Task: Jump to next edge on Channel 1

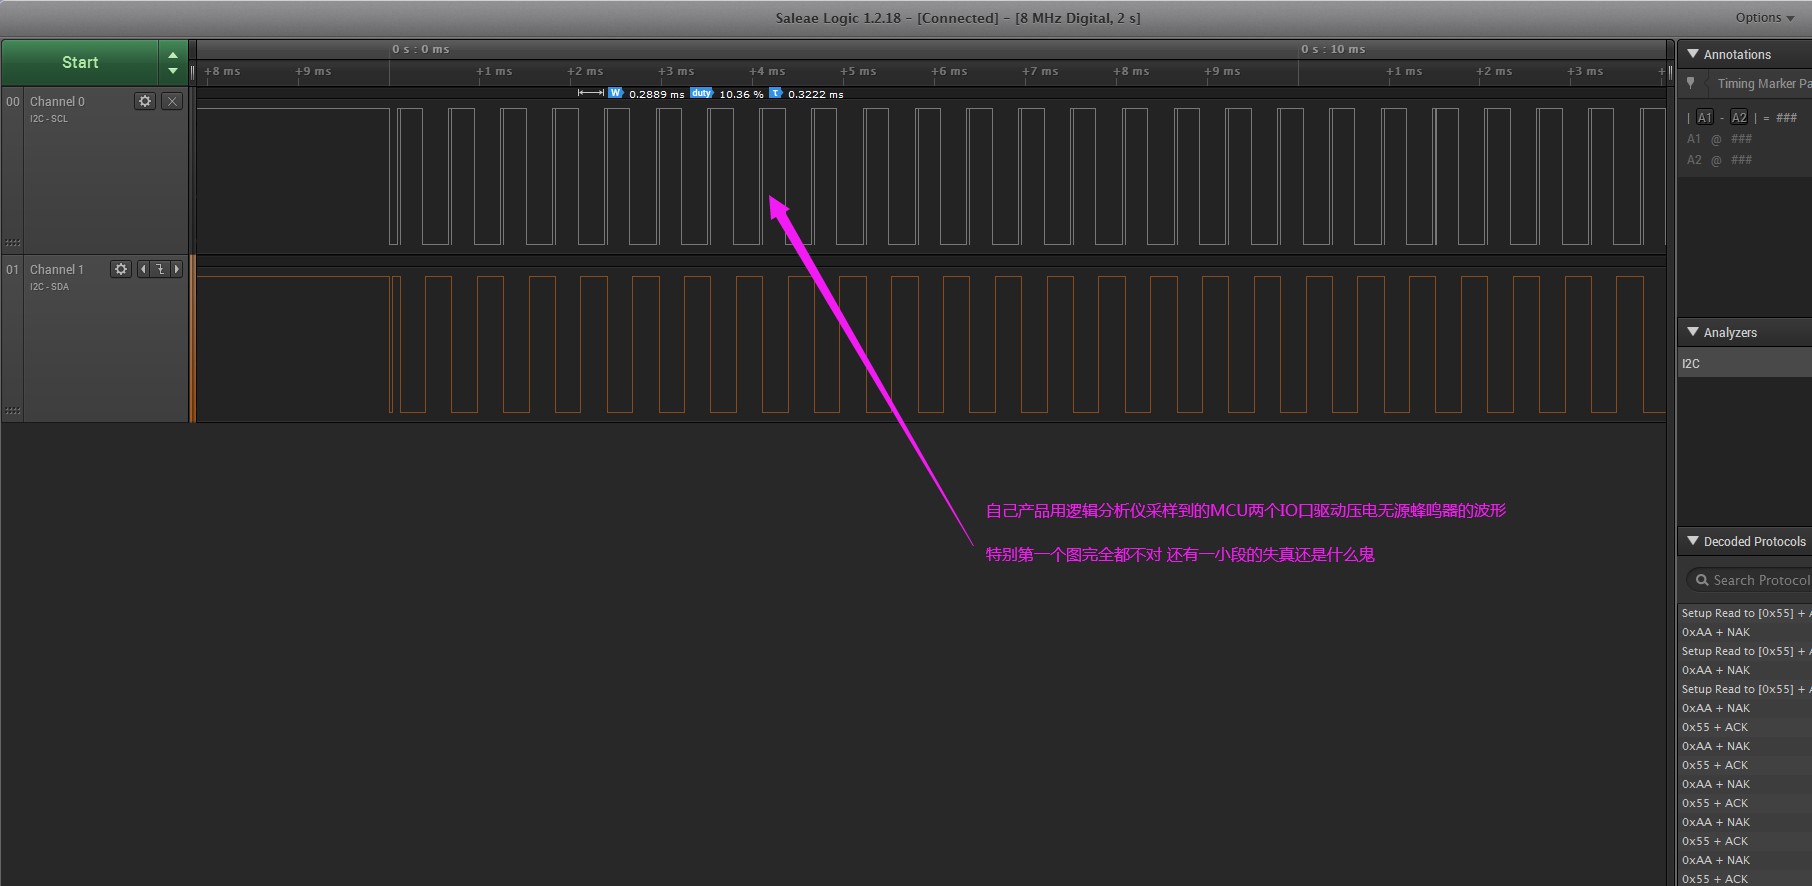Action: pyautogui.click(x=177, y=269)
